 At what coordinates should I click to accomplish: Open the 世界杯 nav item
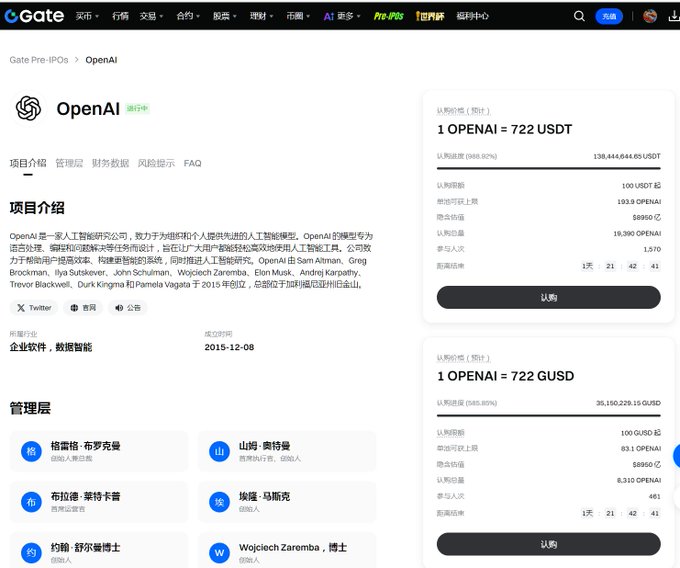pos(430,16)
